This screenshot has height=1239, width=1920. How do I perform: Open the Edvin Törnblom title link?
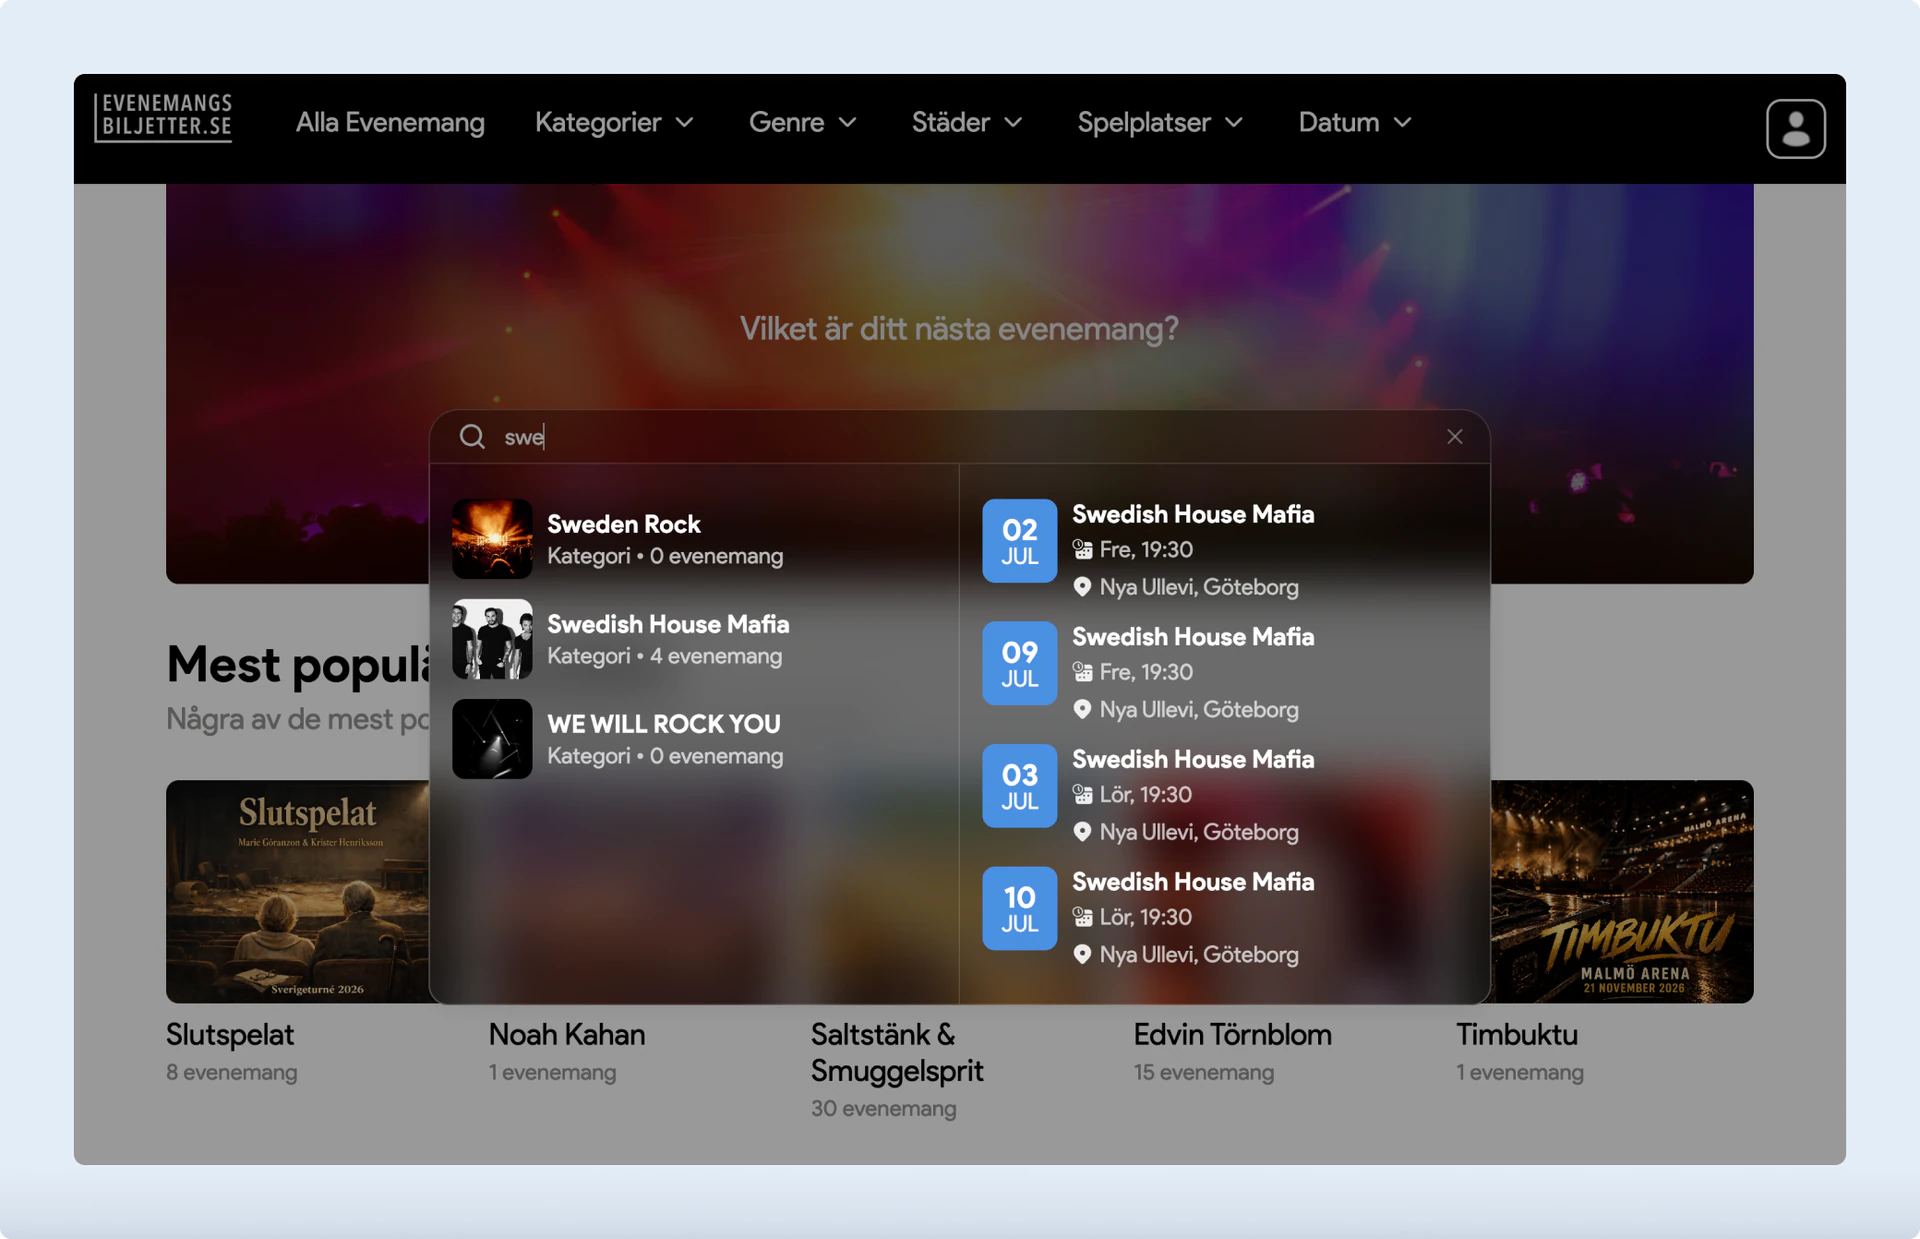(1232, 1034)
